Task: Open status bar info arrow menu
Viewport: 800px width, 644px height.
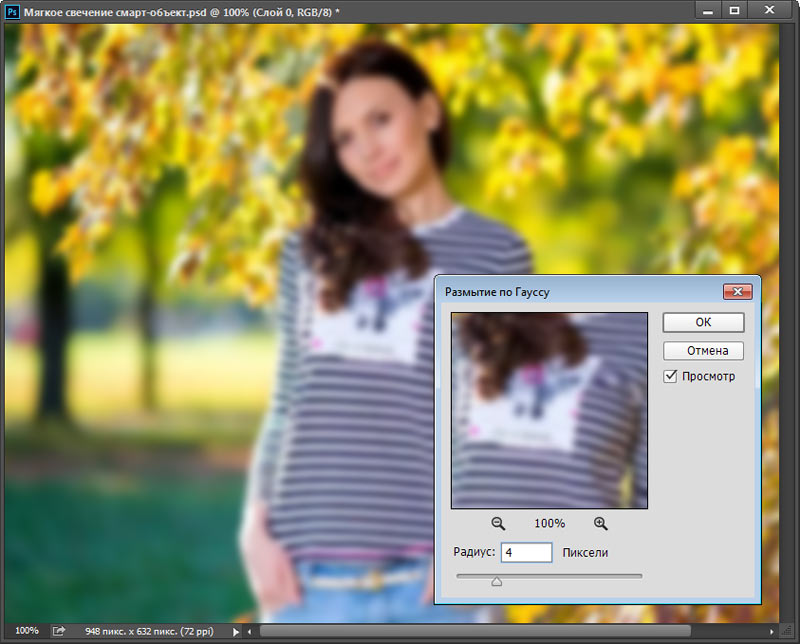Action: click(x=236, y=632)
